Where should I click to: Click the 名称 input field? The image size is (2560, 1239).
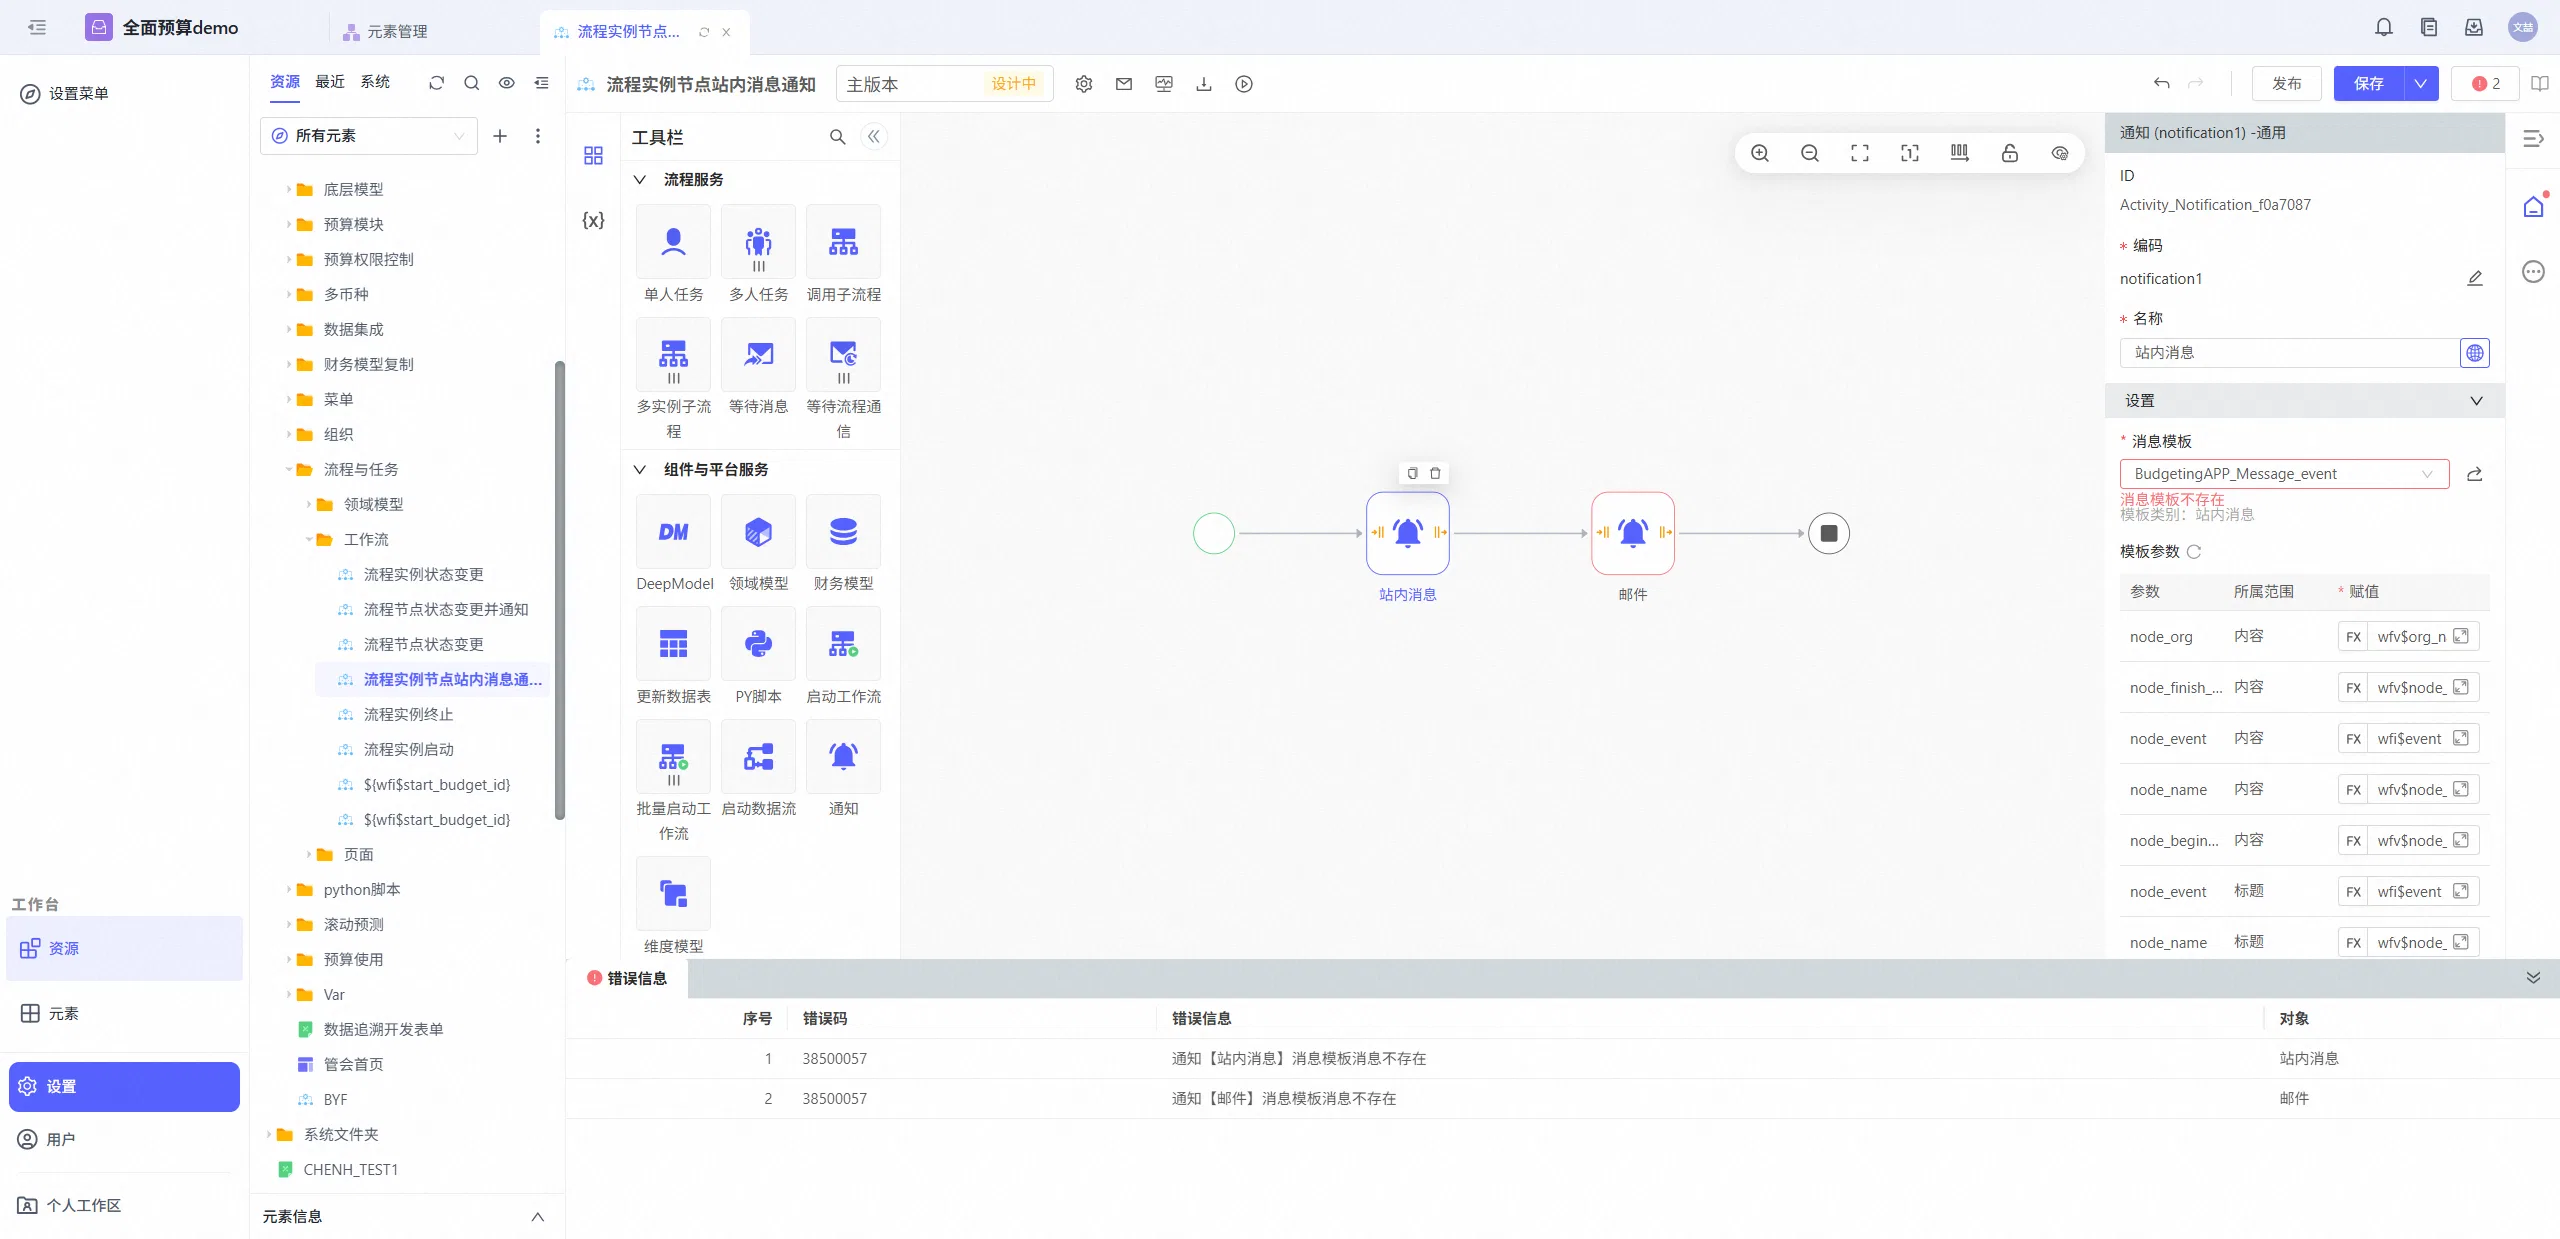(2288, 353)
